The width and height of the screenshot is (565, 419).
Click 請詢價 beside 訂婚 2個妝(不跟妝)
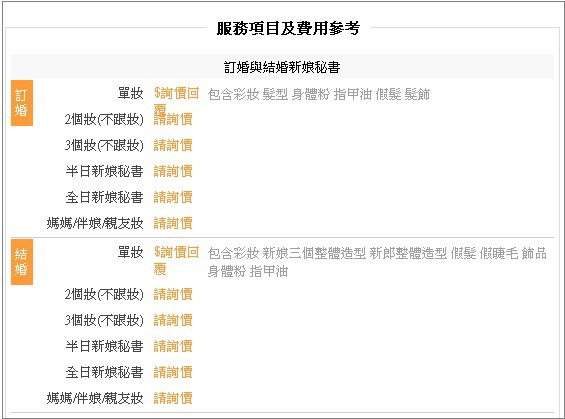pos(173,119)
